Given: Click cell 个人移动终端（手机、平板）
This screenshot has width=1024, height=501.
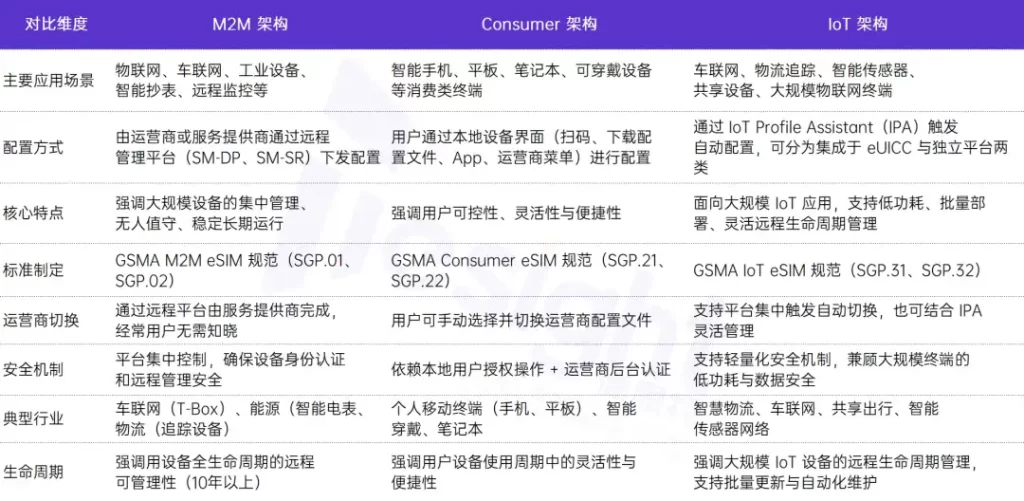Looking at the screenshot, I should [513, 419].
